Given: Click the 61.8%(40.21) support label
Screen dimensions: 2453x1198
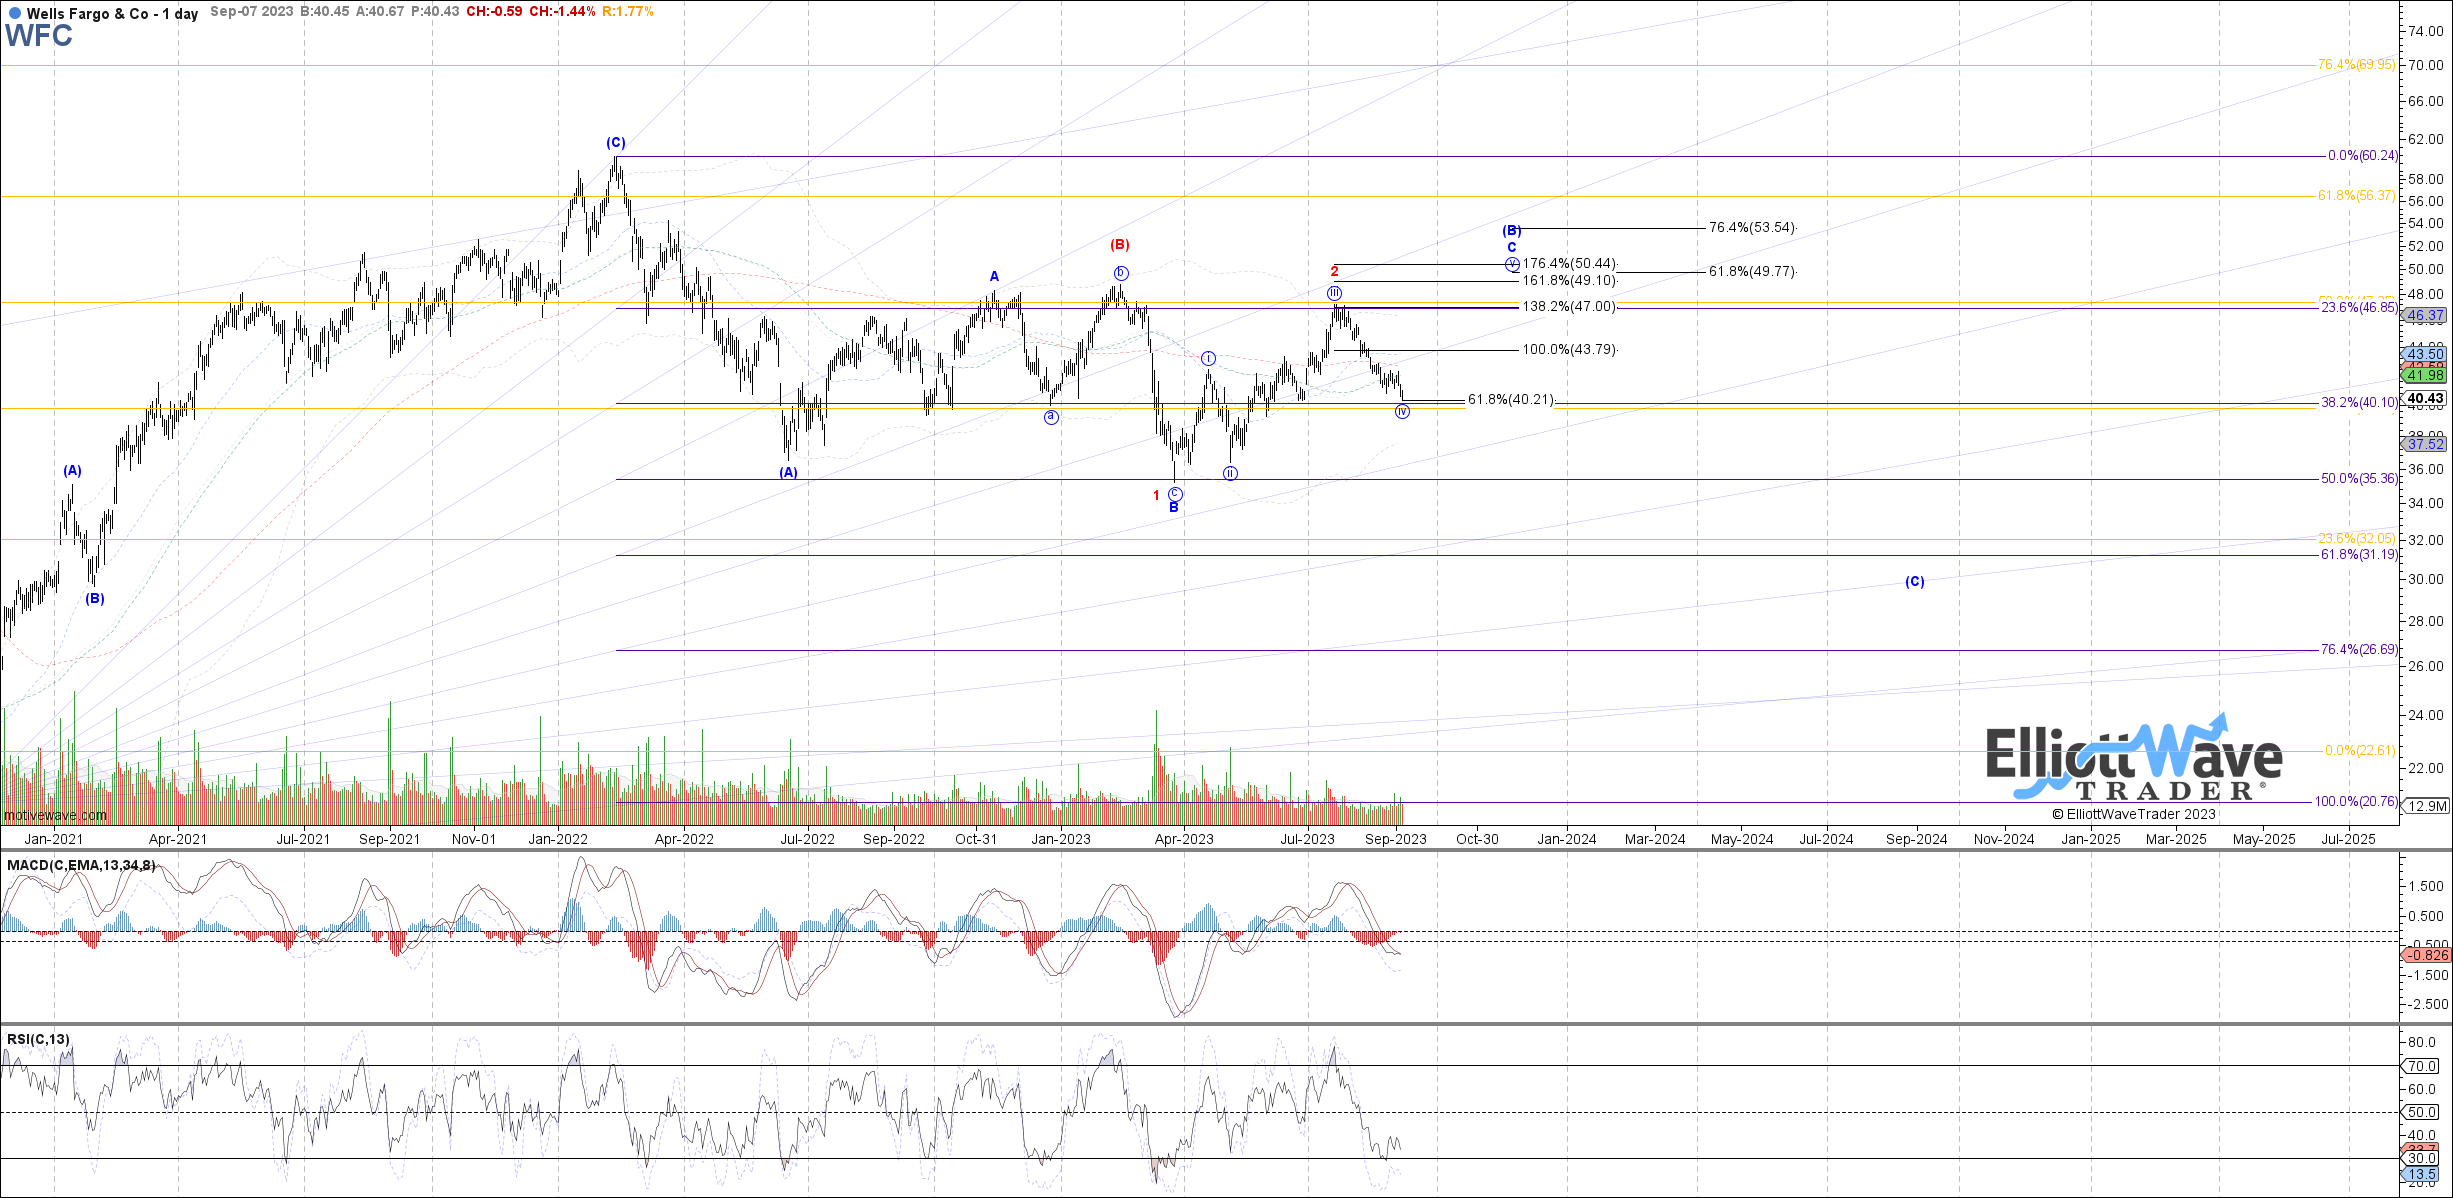Looking at the screenshot, I should point(1511,400).
